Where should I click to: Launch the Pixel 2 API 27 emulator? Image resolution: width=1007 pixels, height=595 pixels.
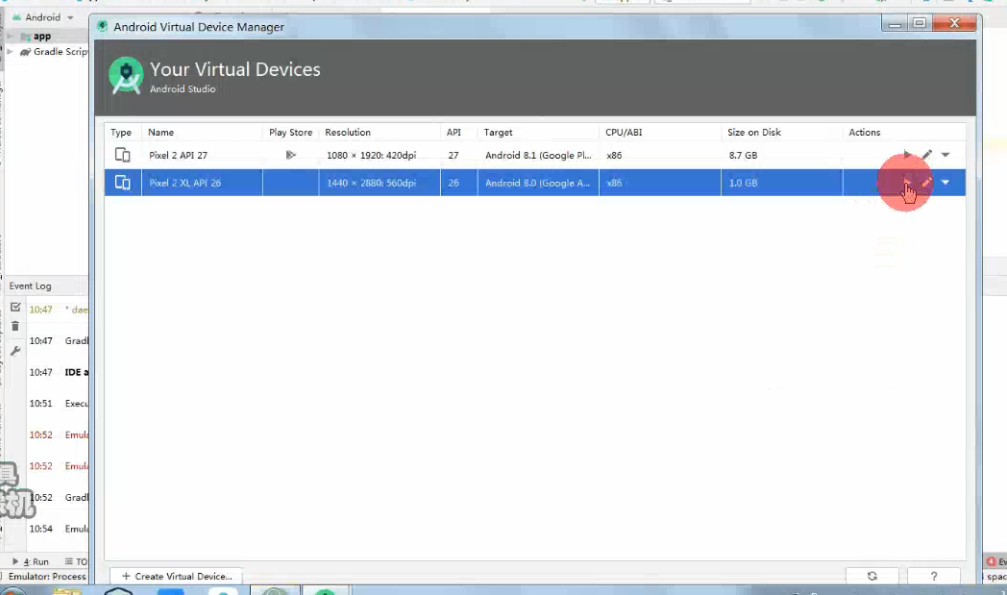click(907, 155)
